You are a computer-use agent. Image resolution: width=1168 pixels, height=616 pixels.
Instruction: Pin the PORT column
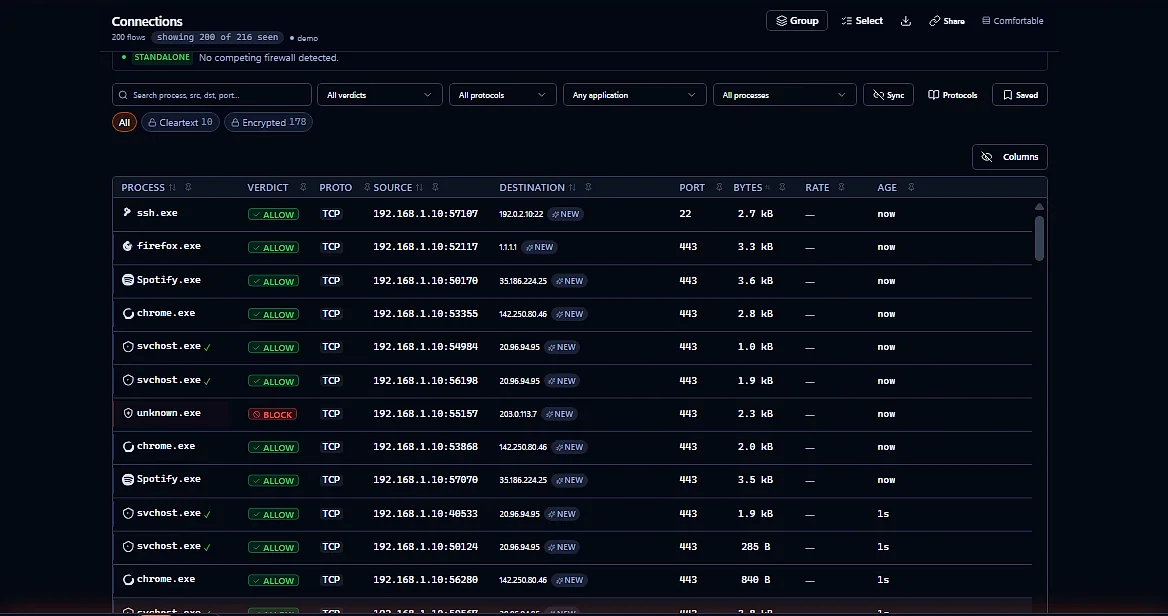(719, 188)
